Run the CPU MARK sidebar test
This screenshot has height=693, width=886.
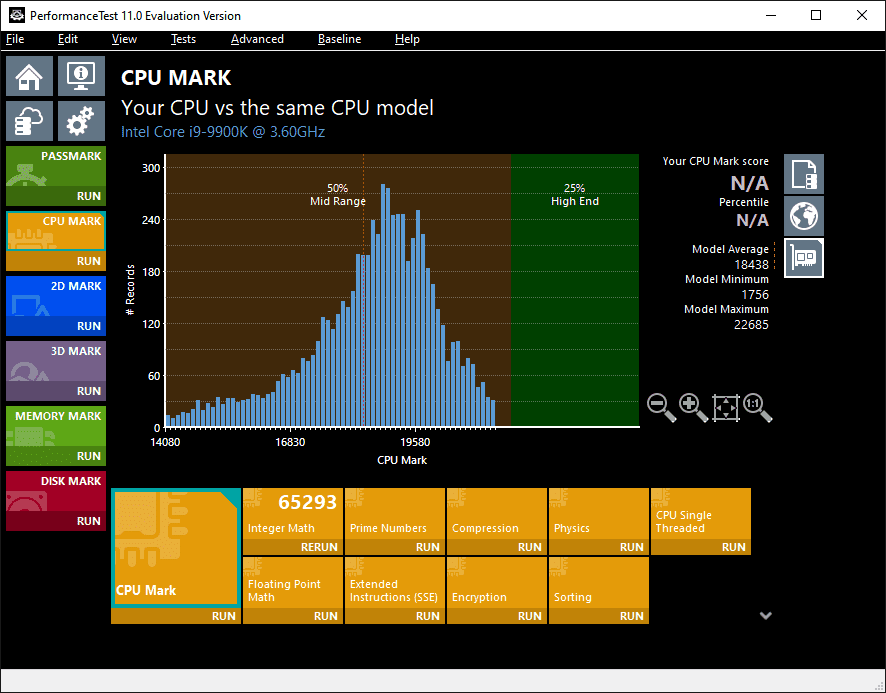coord(56,261)
